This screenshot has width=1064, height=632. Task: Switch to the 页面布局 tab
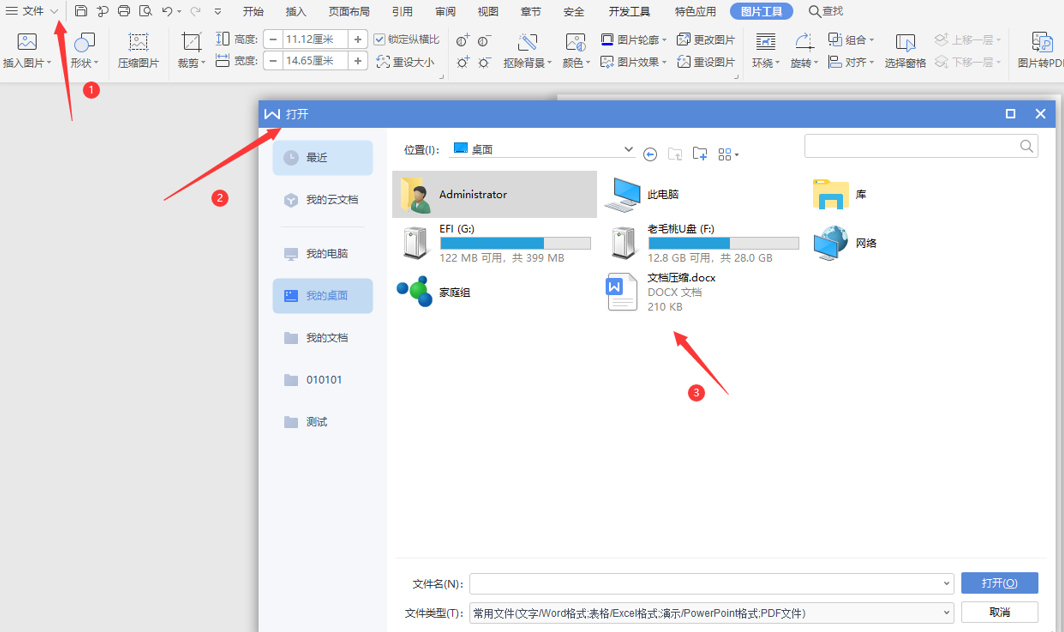coord(349,11)
